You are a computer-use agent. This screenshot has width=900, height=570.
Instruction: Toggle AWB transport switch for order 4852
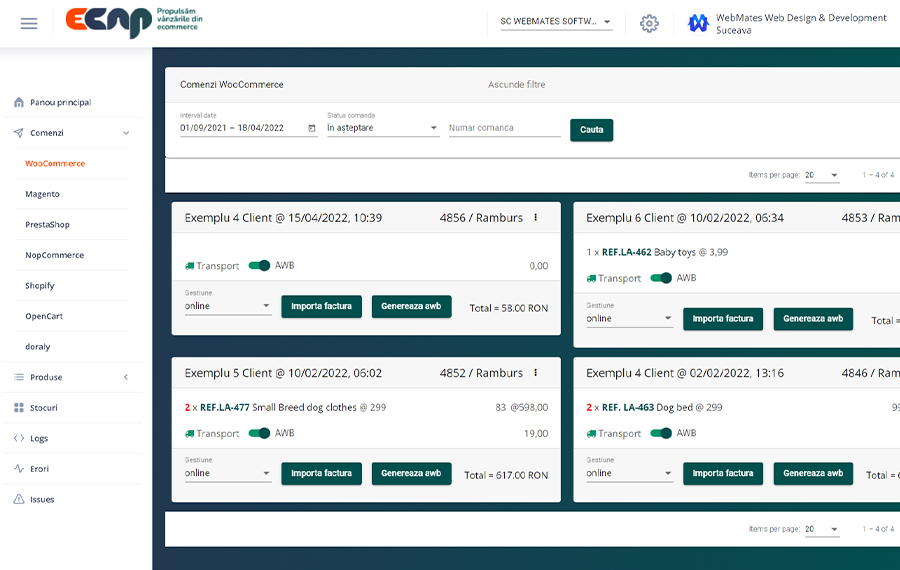(260, 433)
